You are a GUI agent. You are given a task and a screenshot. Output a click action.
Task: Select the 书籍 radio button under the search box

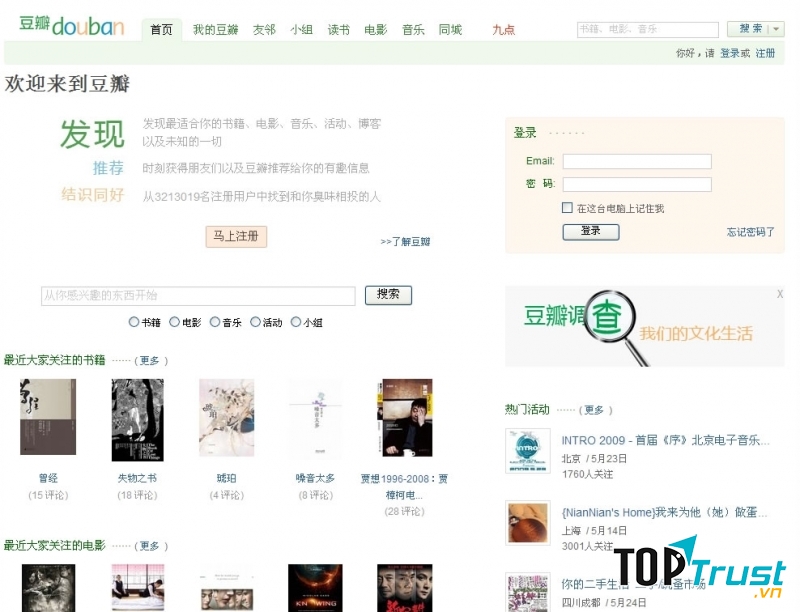tap(132, 322)
